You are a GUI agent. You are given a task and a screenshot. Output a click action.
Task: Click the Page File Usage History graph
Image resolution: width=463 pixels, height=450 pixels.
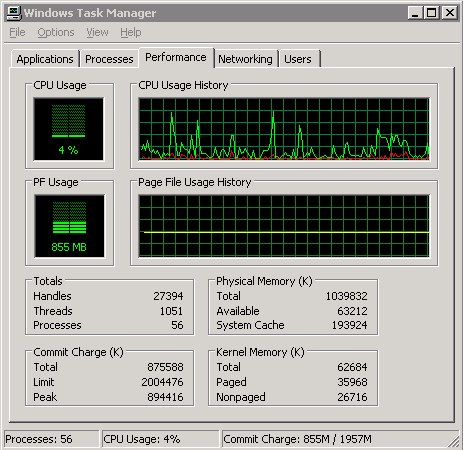click(284, 226)
